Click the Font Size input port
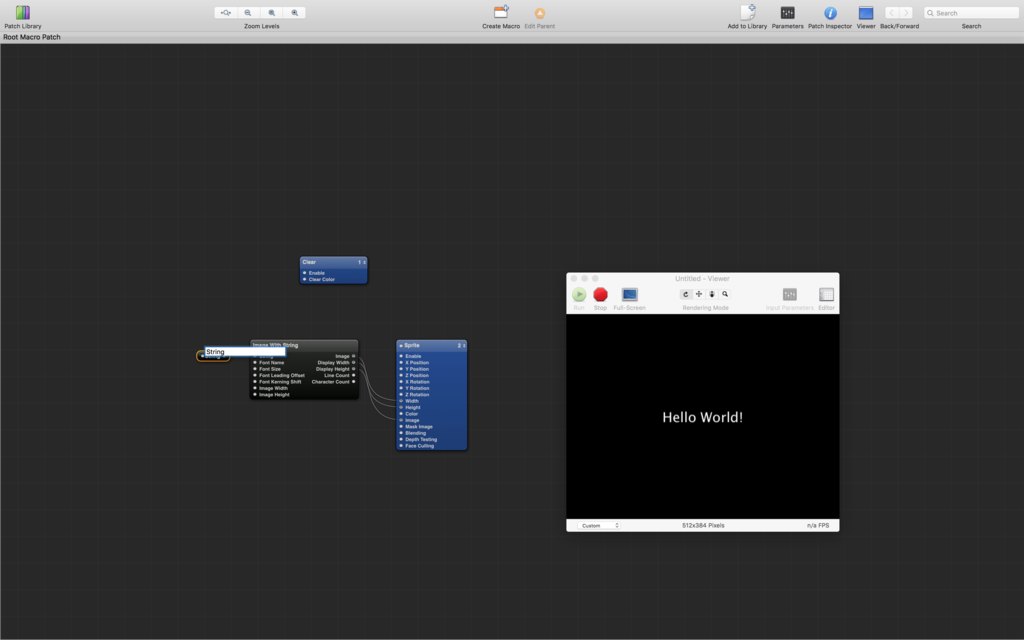 (255, 369)
